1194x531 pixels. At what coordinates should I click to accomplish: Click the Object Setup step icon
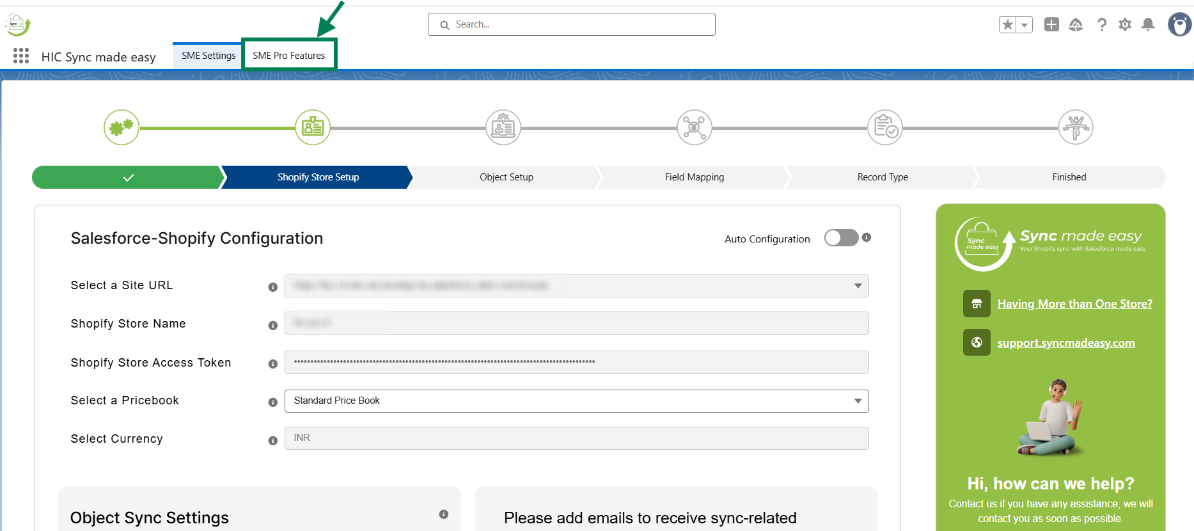(503, 127)
